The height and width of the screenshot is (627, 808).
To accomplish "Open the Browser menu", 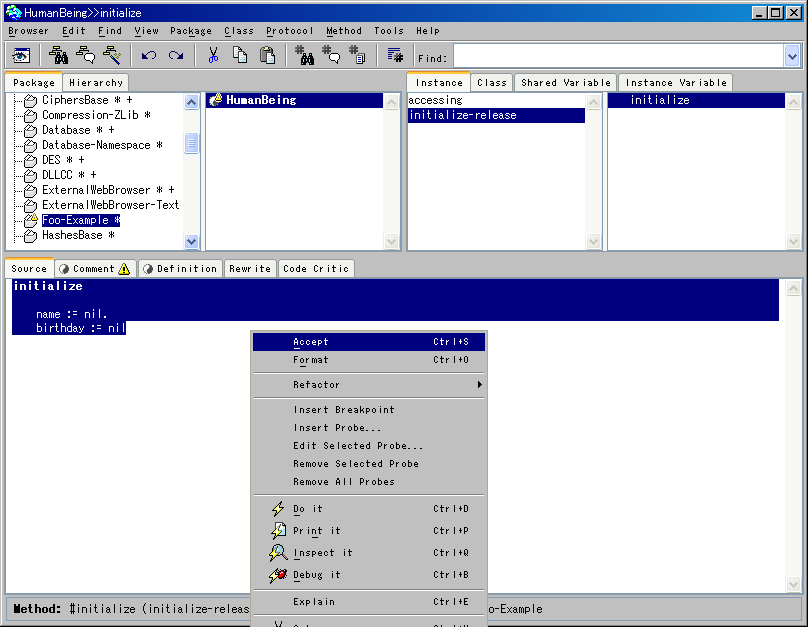I will point(28,31).
